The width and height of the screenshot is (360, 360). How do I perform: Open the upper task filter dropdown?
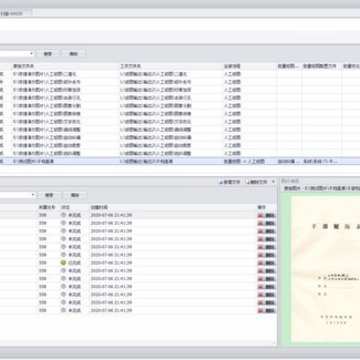point(32,54)
